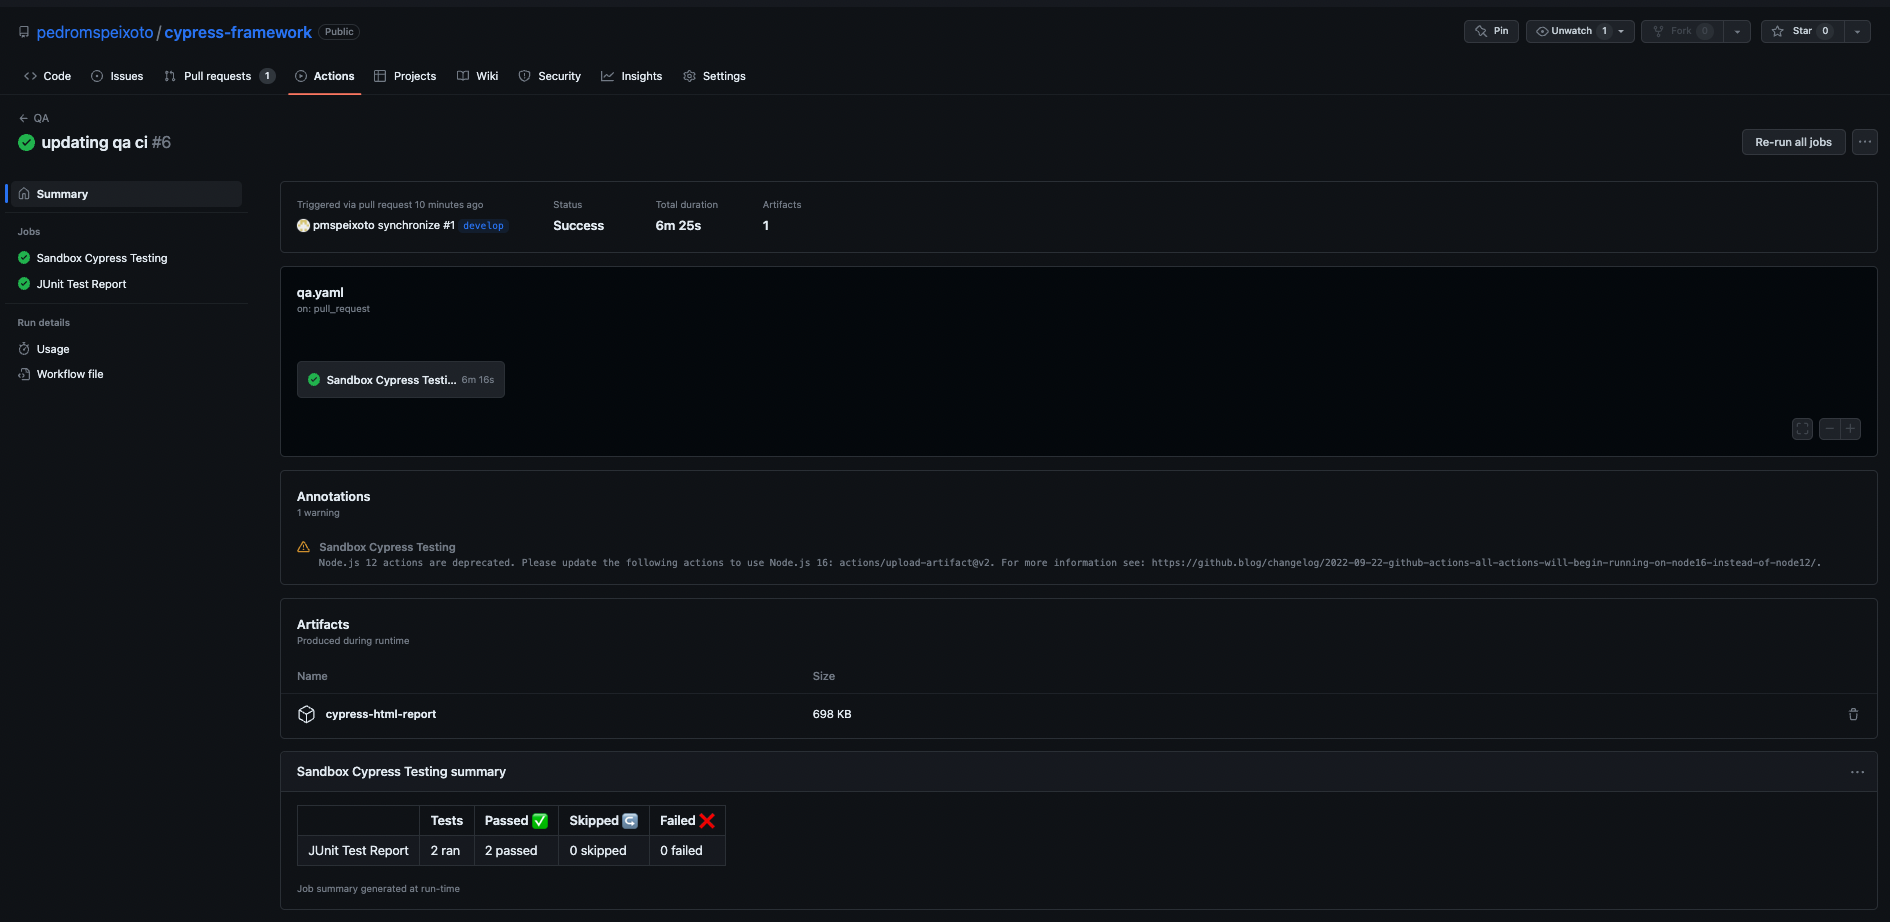
Task: Open Sandbox Cypress Testing job in sidebar
Action: point(102,258)
